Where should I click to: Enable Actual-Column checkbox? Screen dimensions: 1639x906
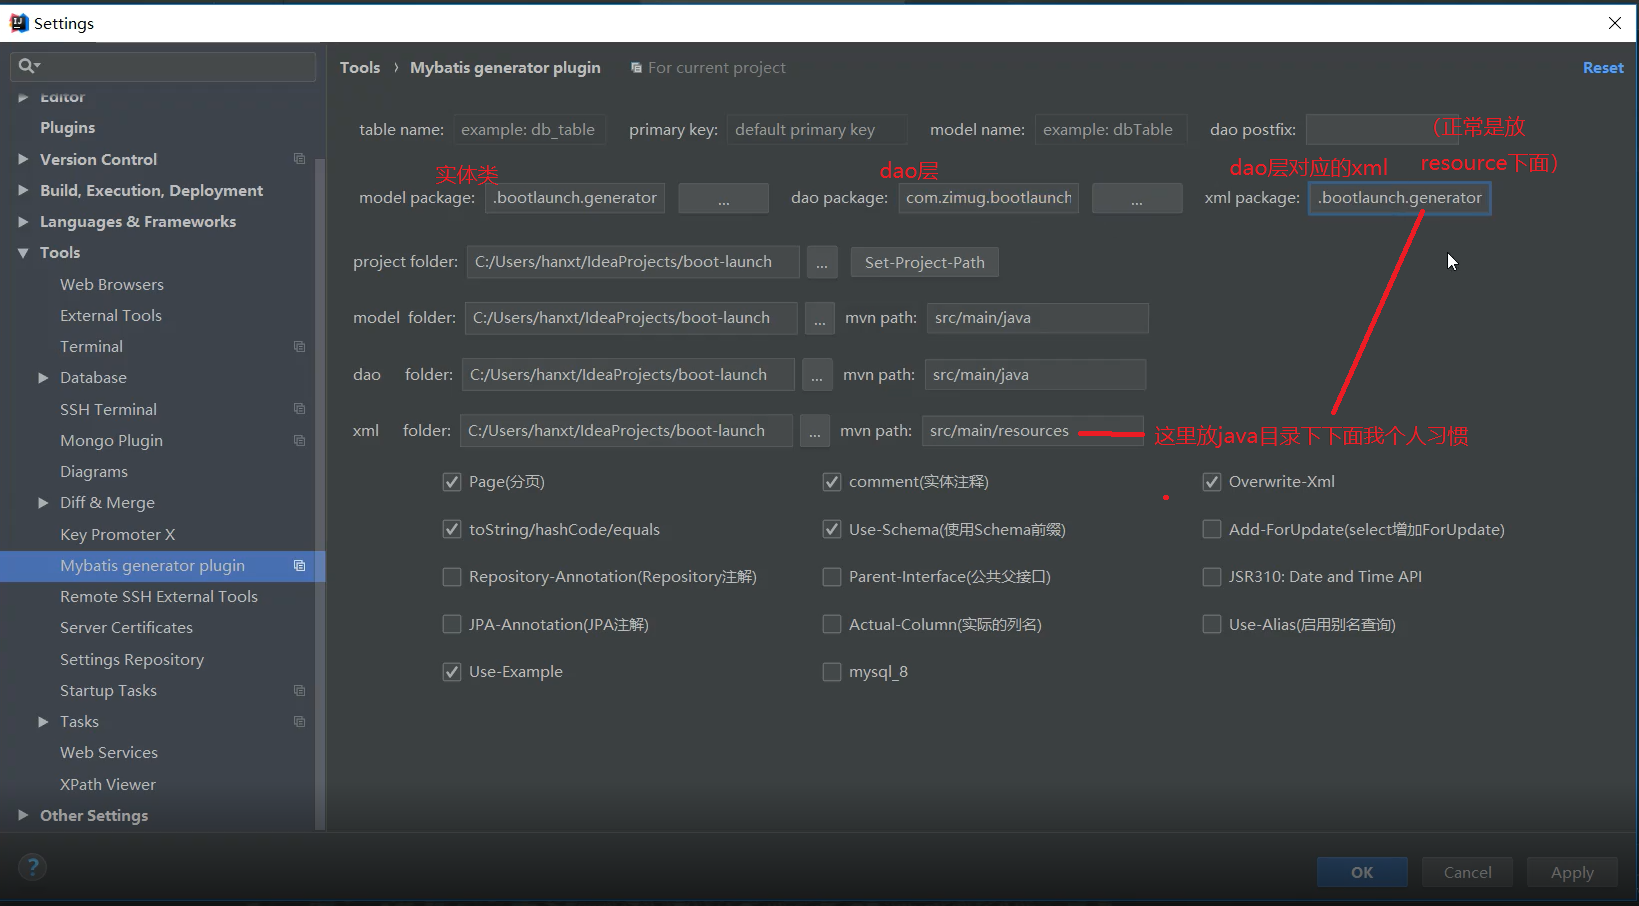coord(832,624)
